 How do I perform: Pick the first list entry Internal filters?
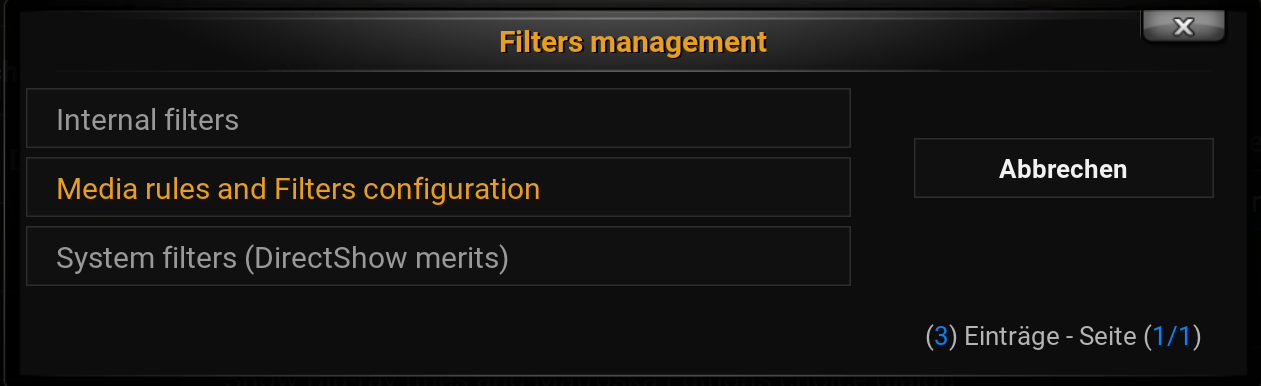click(438, 119)
